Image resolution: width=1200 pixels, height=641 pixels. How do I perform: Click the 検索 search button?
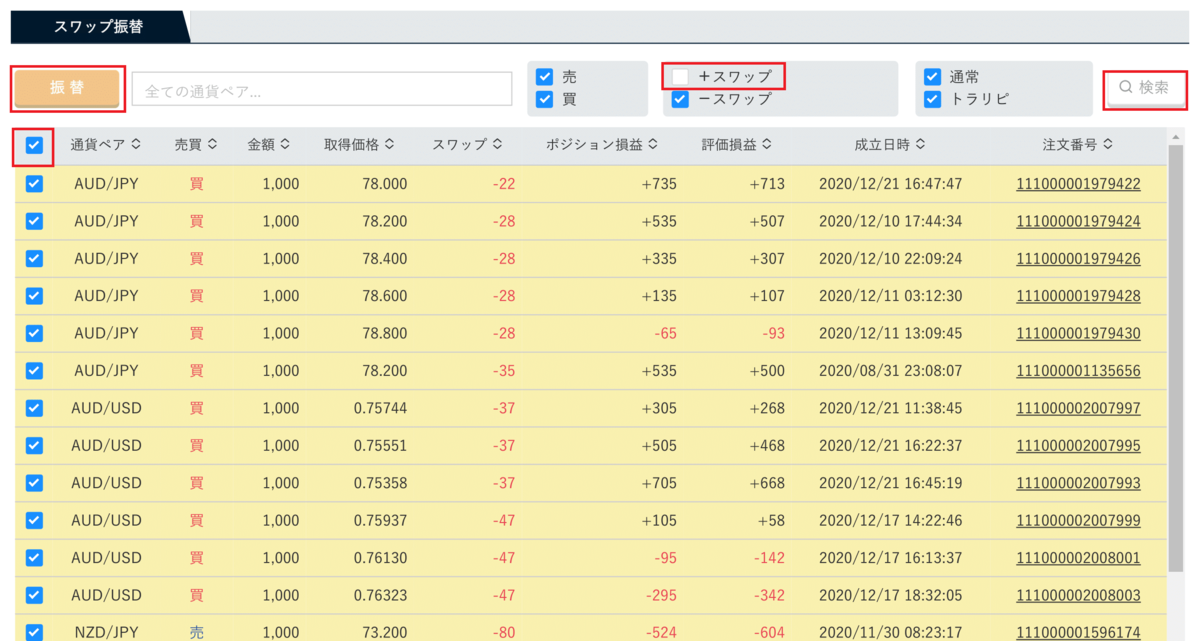tap(1145, 88)
